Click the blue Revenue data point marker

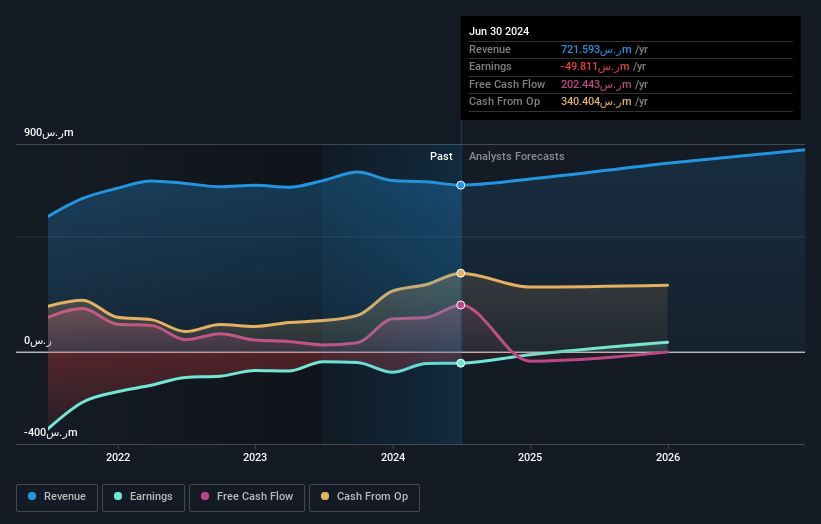click(x=461, y=185)
